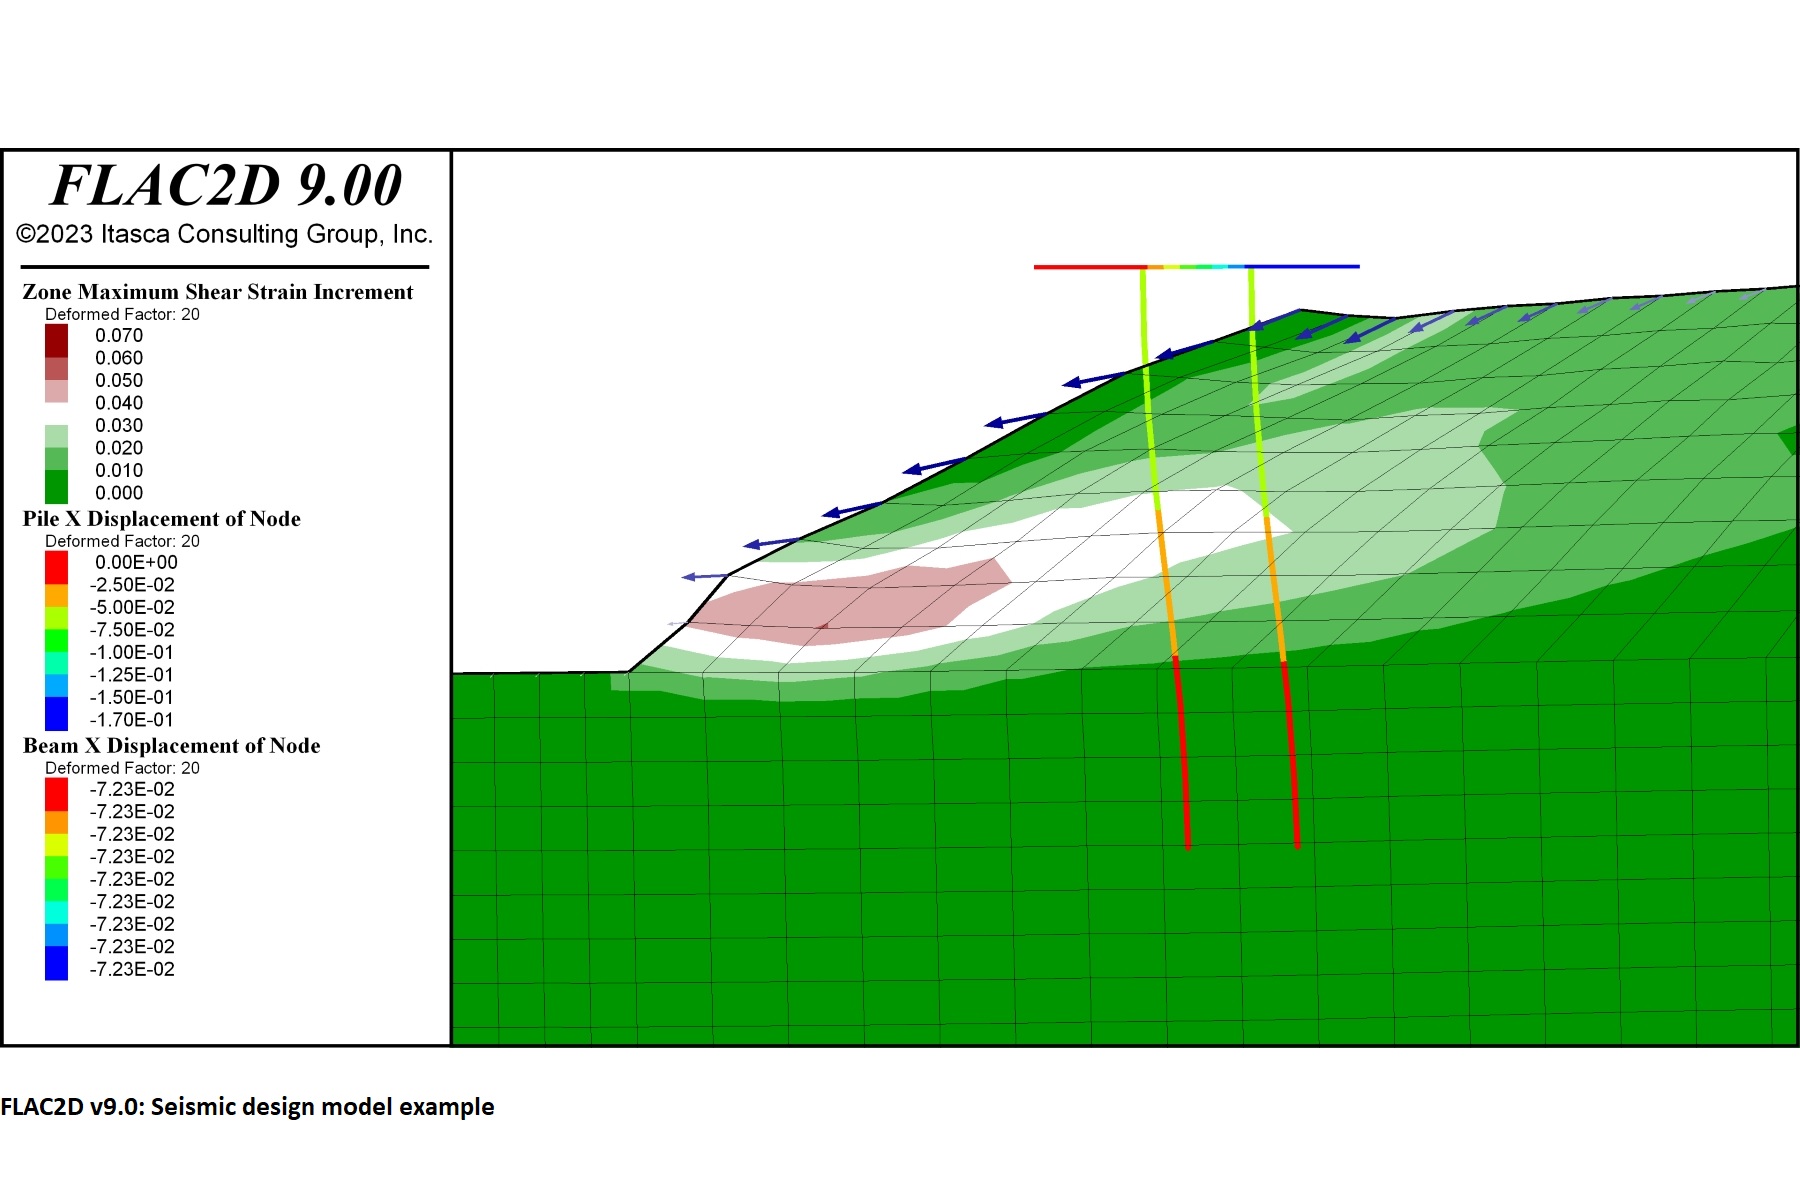
Task: Pick the dark blue swatch in the Beam X legend
Action: click(56, 963)
